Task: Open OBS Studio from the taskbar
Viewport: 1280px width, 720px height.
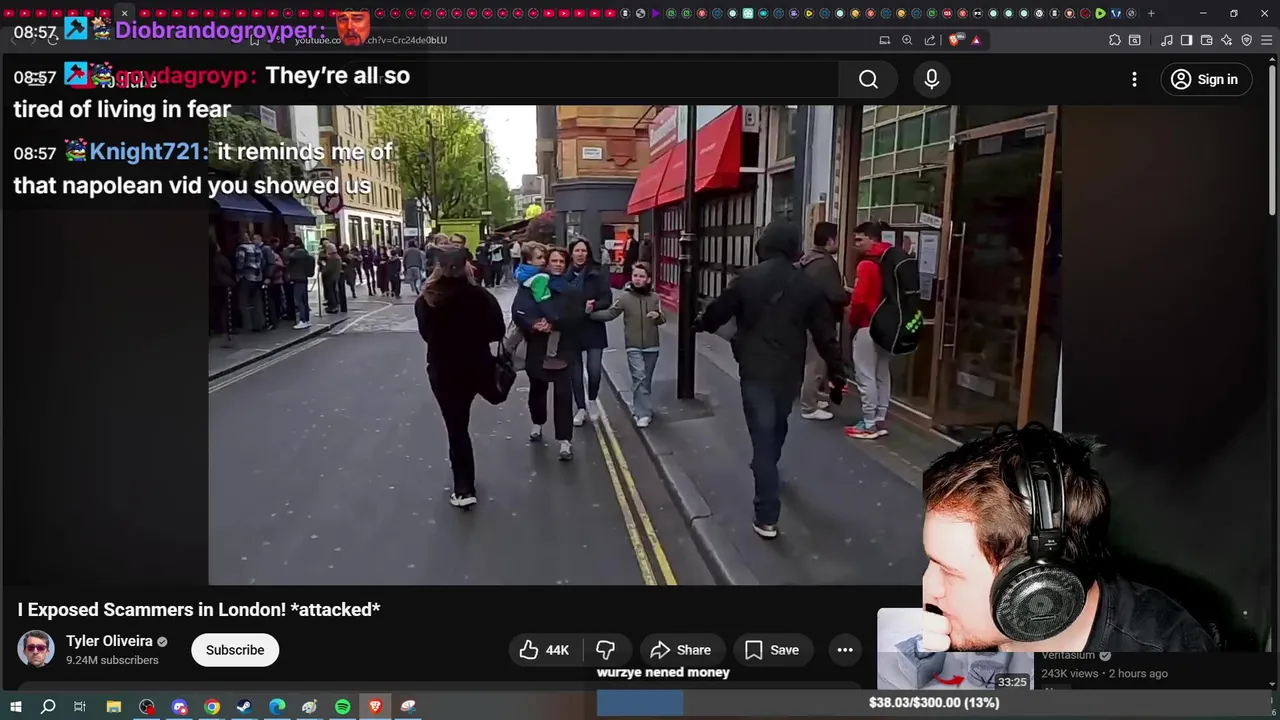Action: (147, 707)
